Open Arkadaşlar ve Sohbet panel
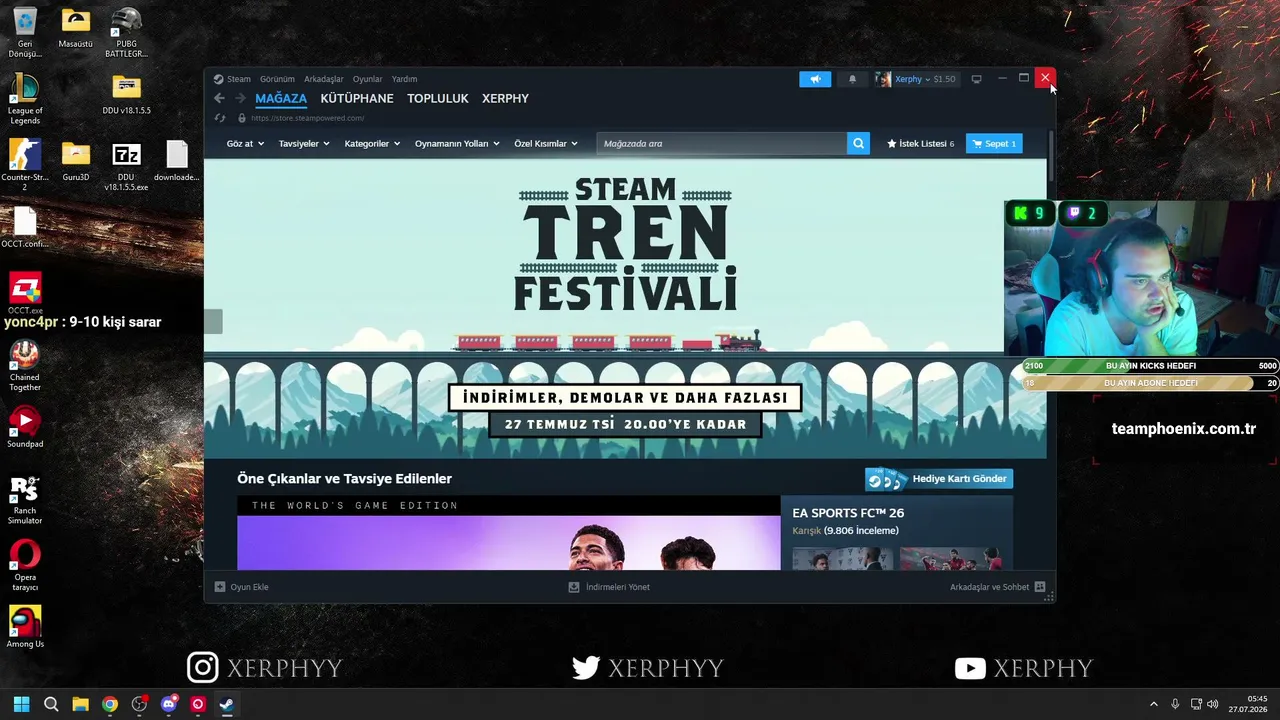 (x=998, y=587)
